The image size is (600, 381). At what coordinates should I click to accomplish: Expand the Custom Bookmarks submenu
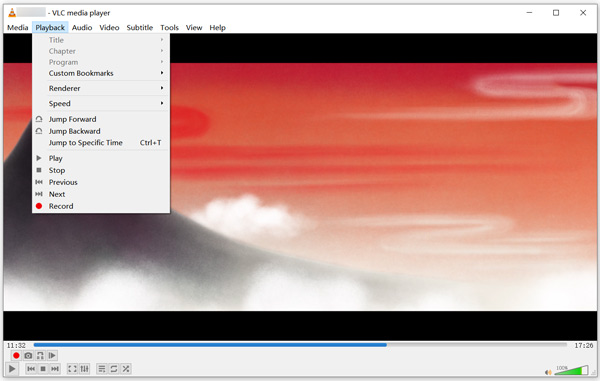pyautogui.click(x=101, y=73)
